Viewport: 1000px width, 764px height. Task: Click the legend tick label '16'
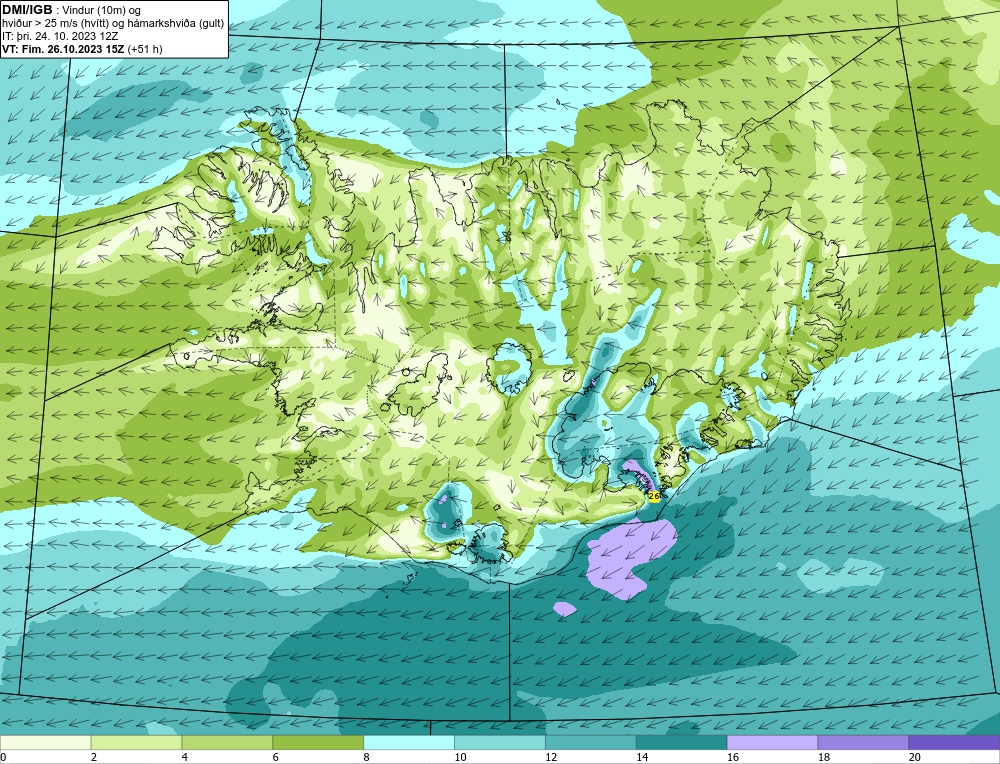point(733,758)
